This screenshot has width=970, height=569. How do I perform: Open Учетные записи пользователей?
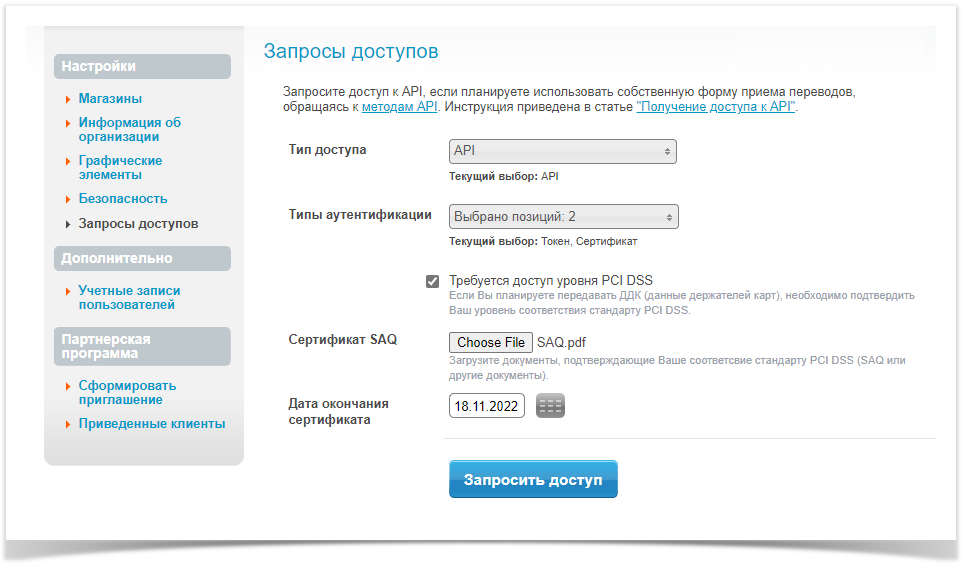tap(129, 298)
